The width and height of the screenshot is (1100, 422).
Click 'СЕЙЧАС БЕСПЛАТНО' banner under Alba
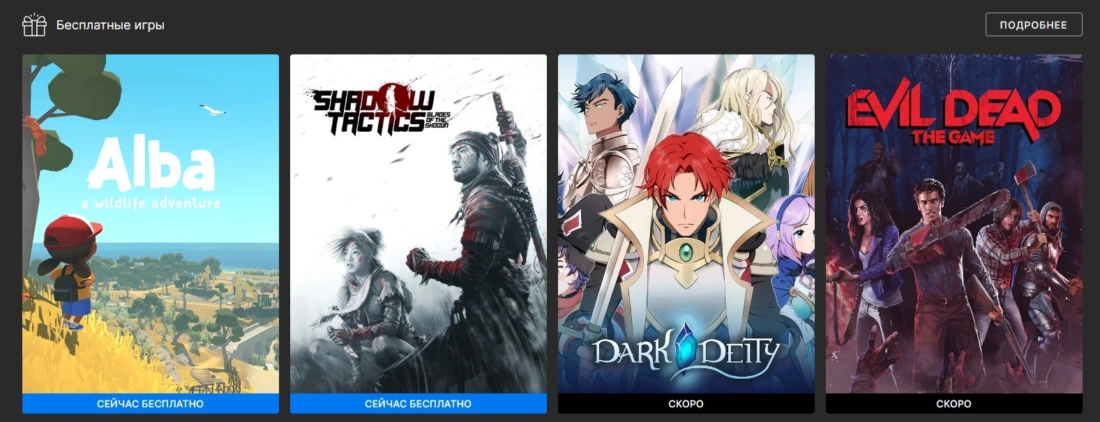point(150,404)
